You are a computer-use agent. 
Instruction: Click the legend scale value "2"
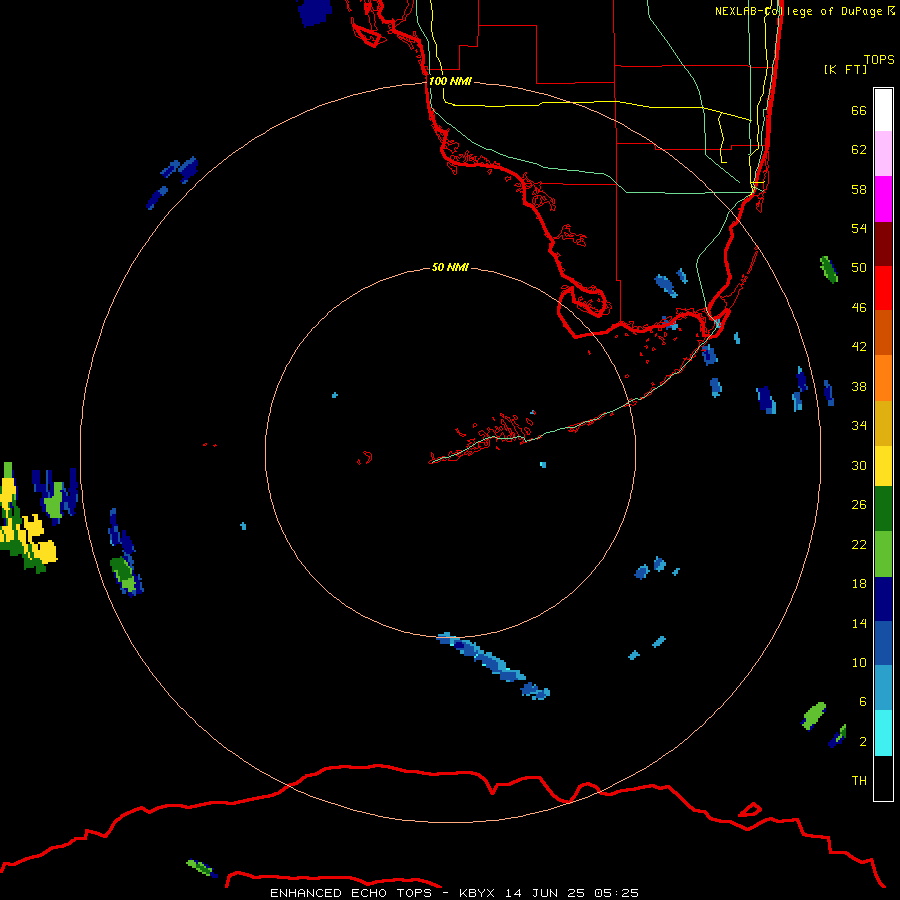[x=862, y=742]
